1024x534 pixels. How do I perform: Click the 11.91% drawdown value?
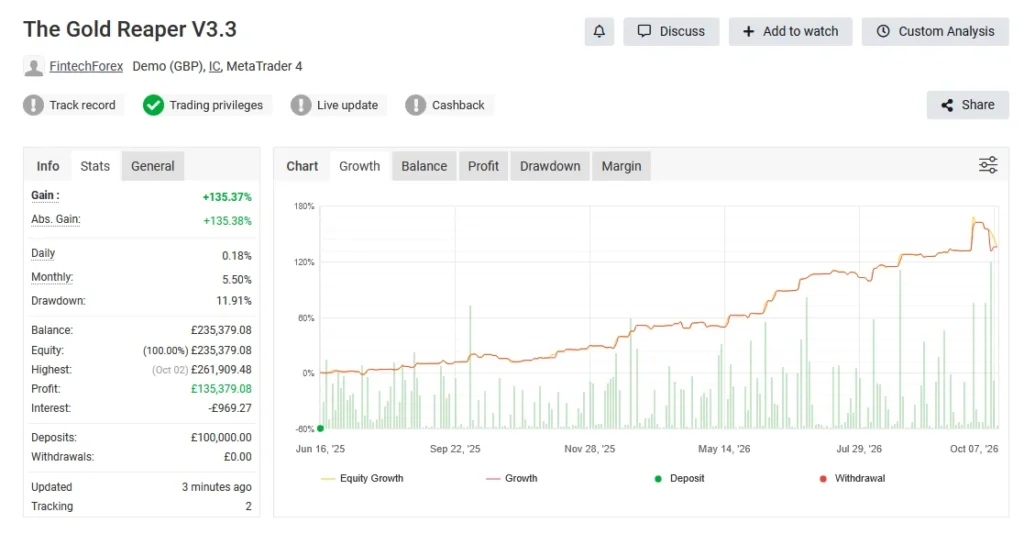click(x=234, y=301)
